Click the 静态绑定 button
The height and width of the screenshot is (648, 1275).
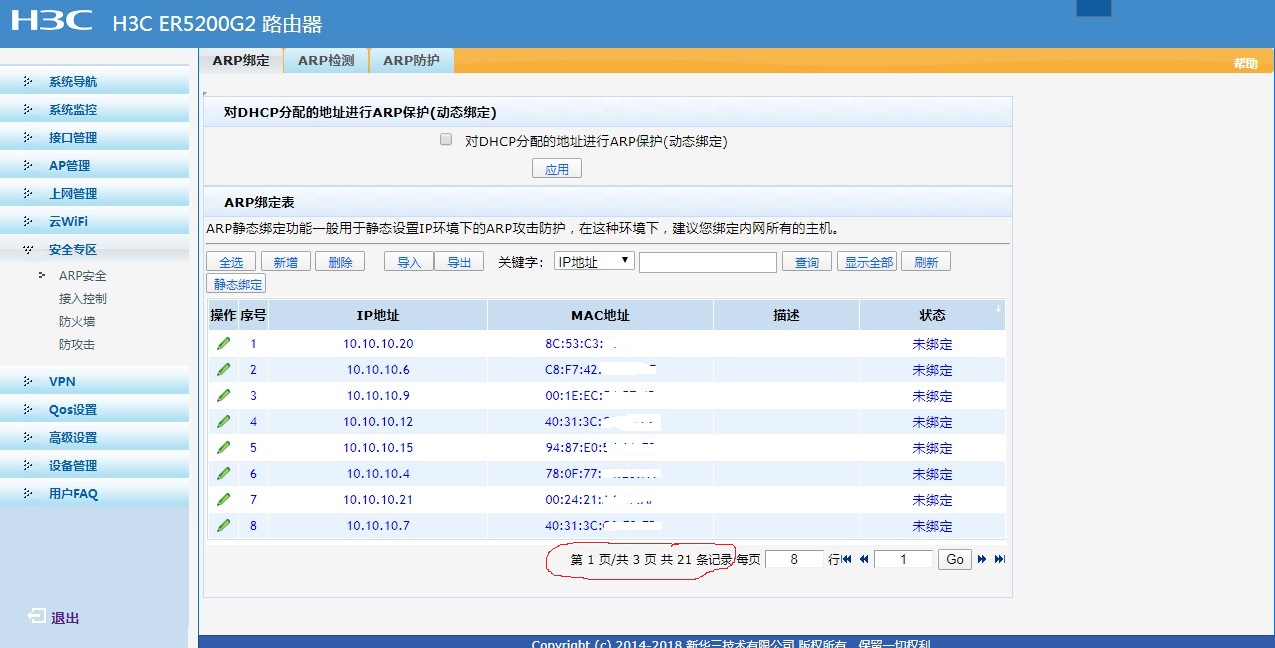point(236,285)
